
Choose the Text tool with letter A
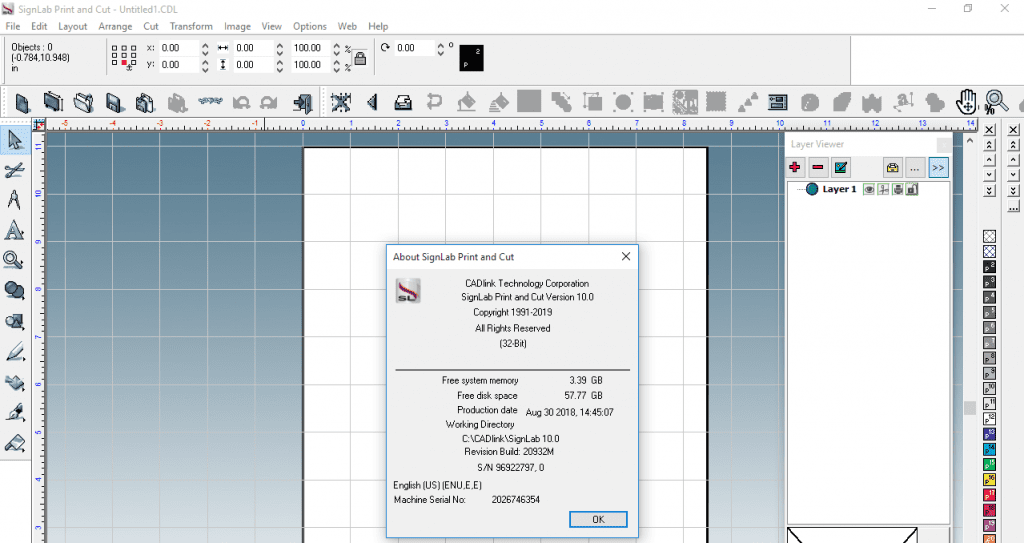point(14,200)
